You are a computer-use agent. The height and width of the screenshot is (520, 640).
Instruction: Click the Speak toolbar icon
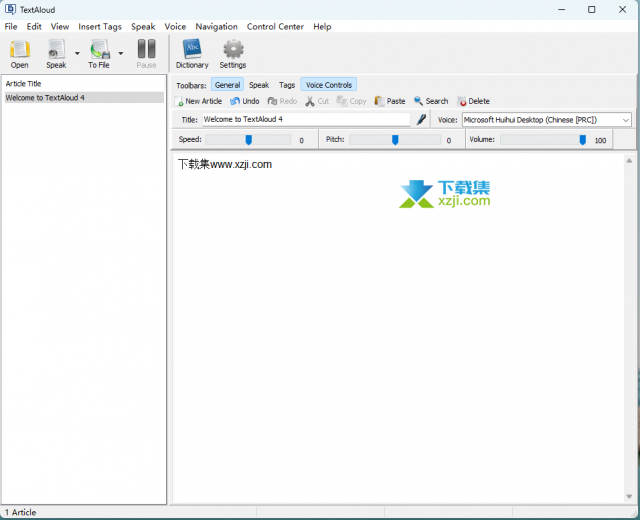click(x=56, y=54)
